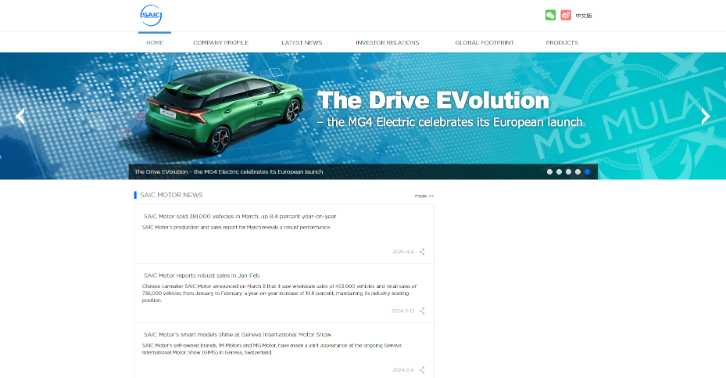Click the SAIC MOTOR NEWS section heading

click(171, 195)
